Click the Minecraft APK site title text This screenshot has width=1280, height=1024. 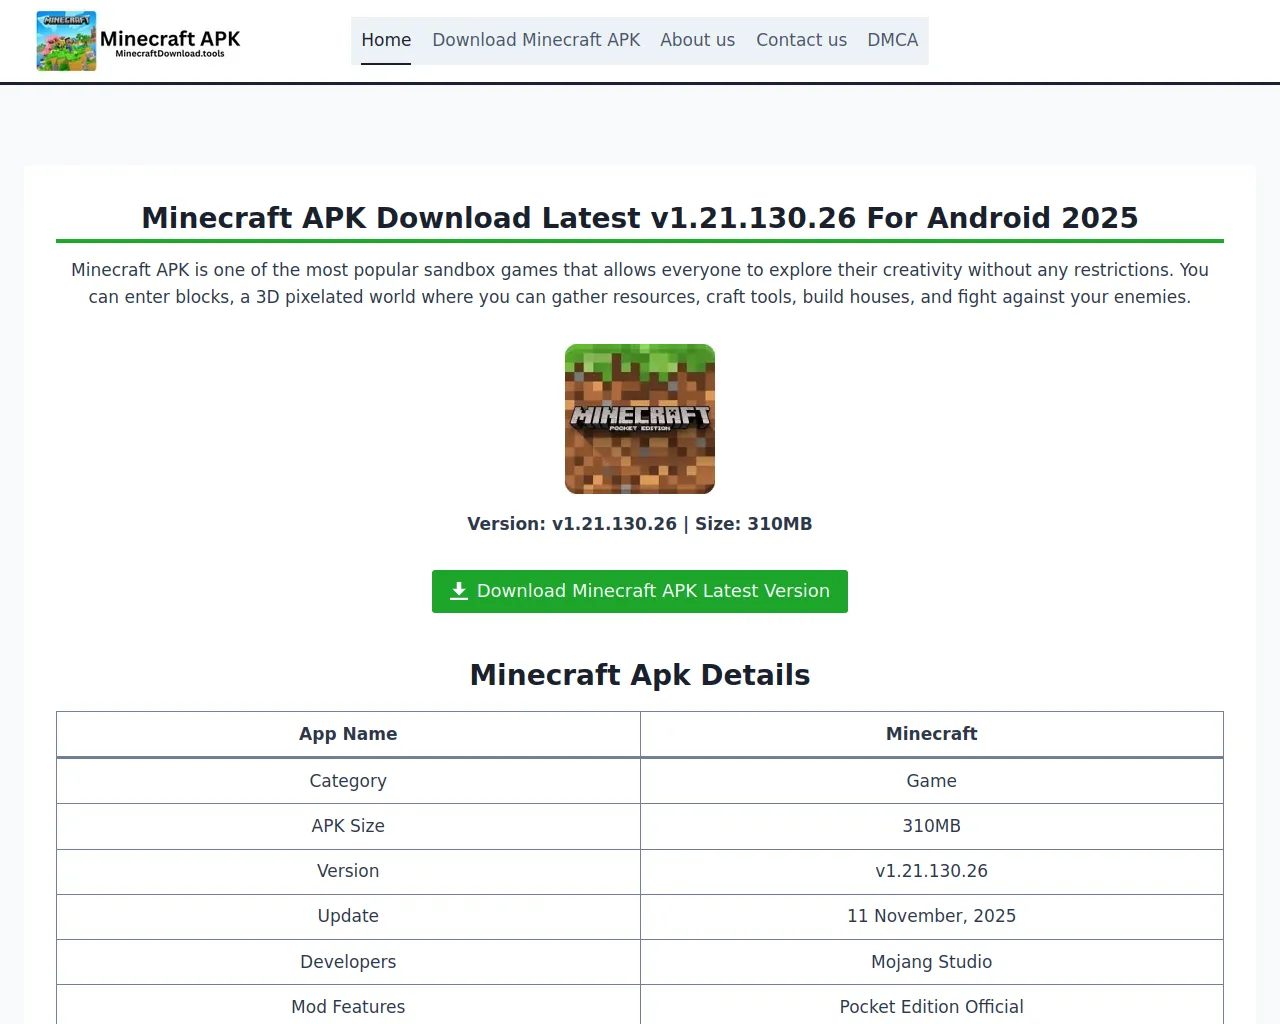point(170,38)
